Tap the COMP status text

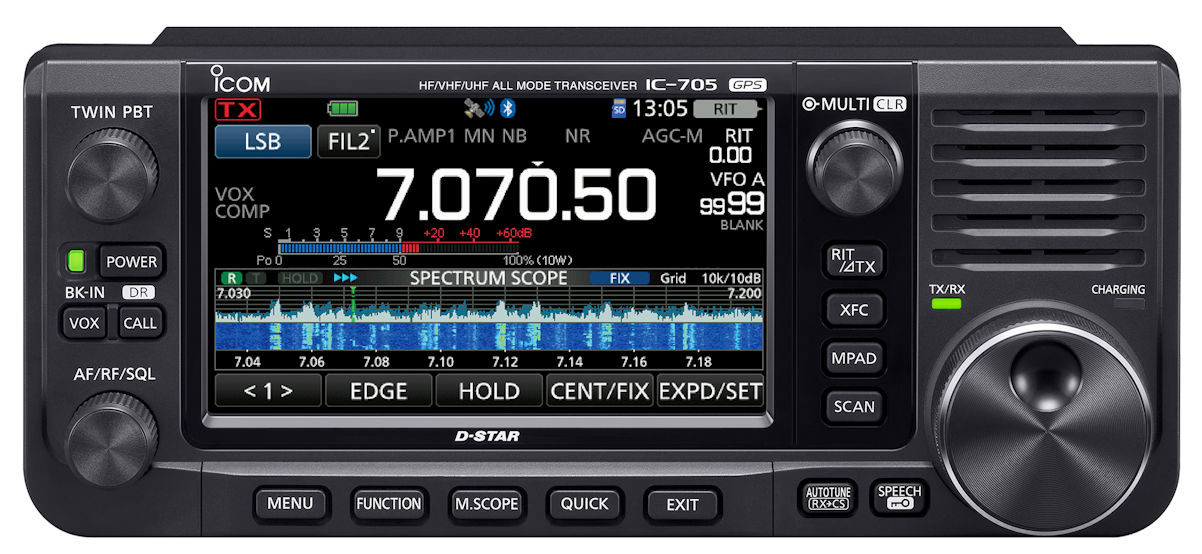click(x=242, y=212)
